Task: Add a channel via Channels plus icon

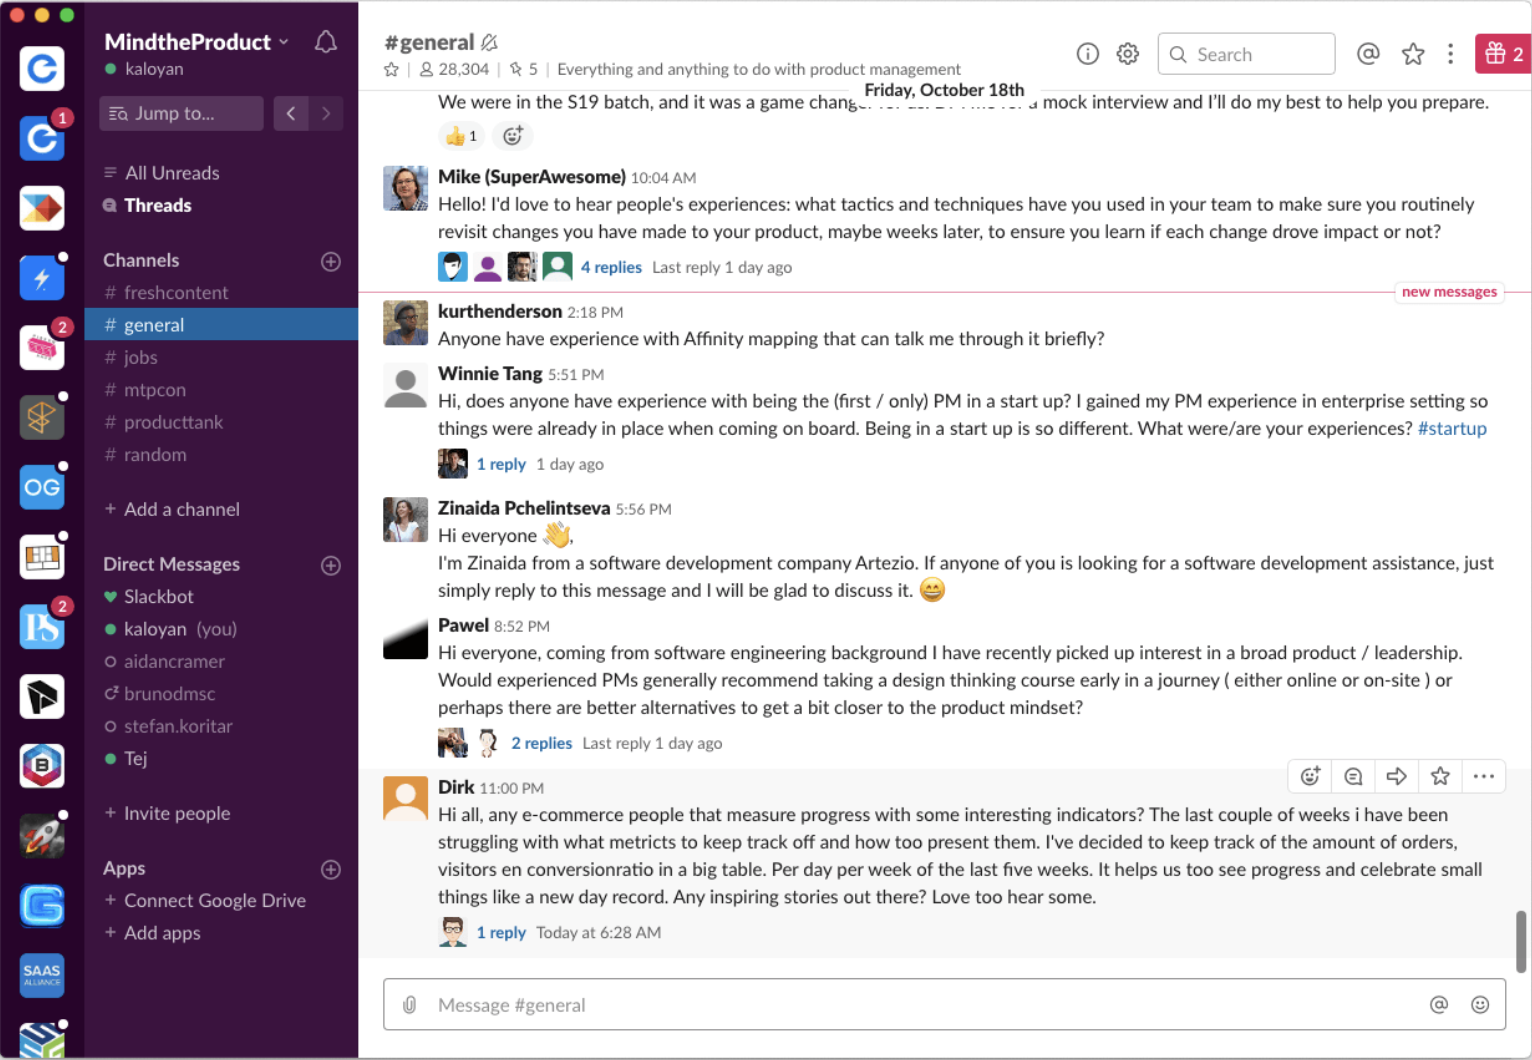Action: 331,261
